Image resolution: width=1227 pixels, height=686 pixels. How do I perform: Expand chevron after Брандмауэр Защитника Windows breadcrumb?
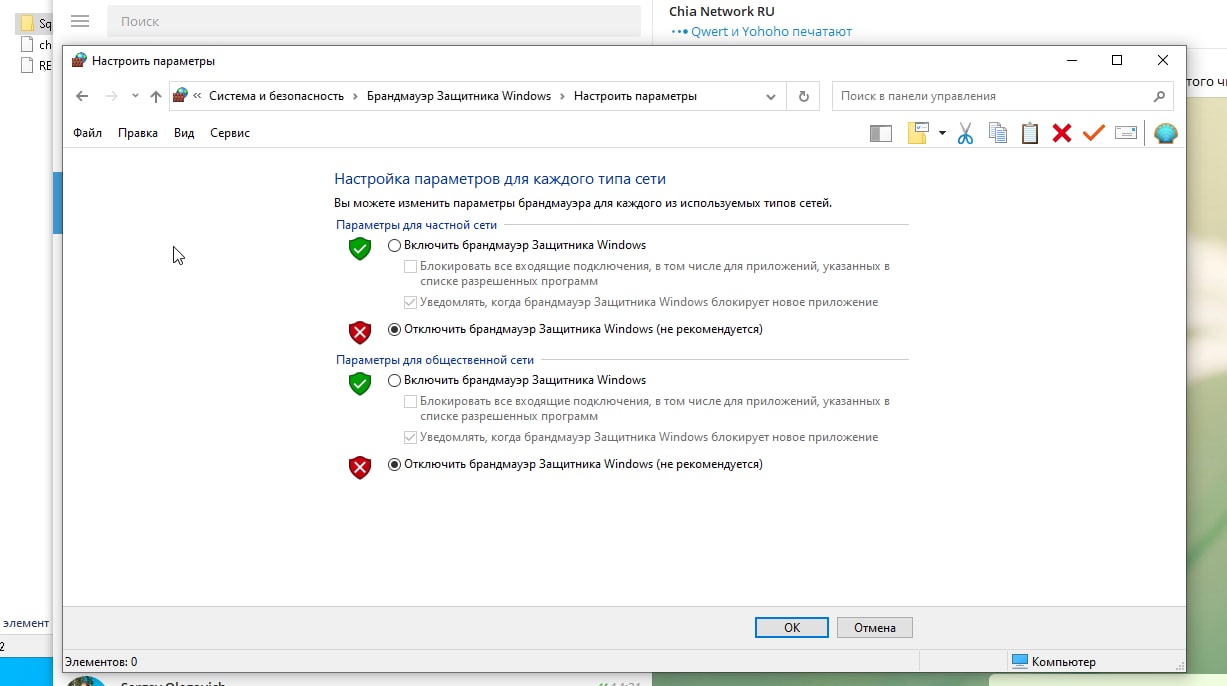coord(562,96)
